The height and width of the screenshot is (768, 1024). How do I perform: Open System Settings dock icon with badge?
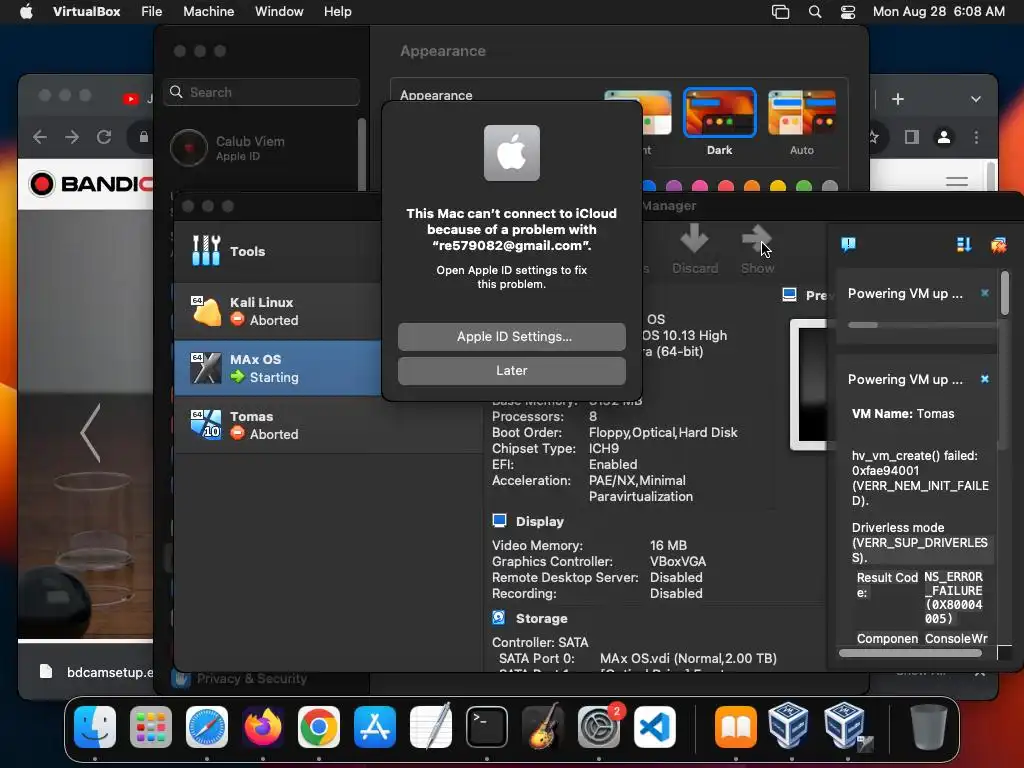pos(599,727)
